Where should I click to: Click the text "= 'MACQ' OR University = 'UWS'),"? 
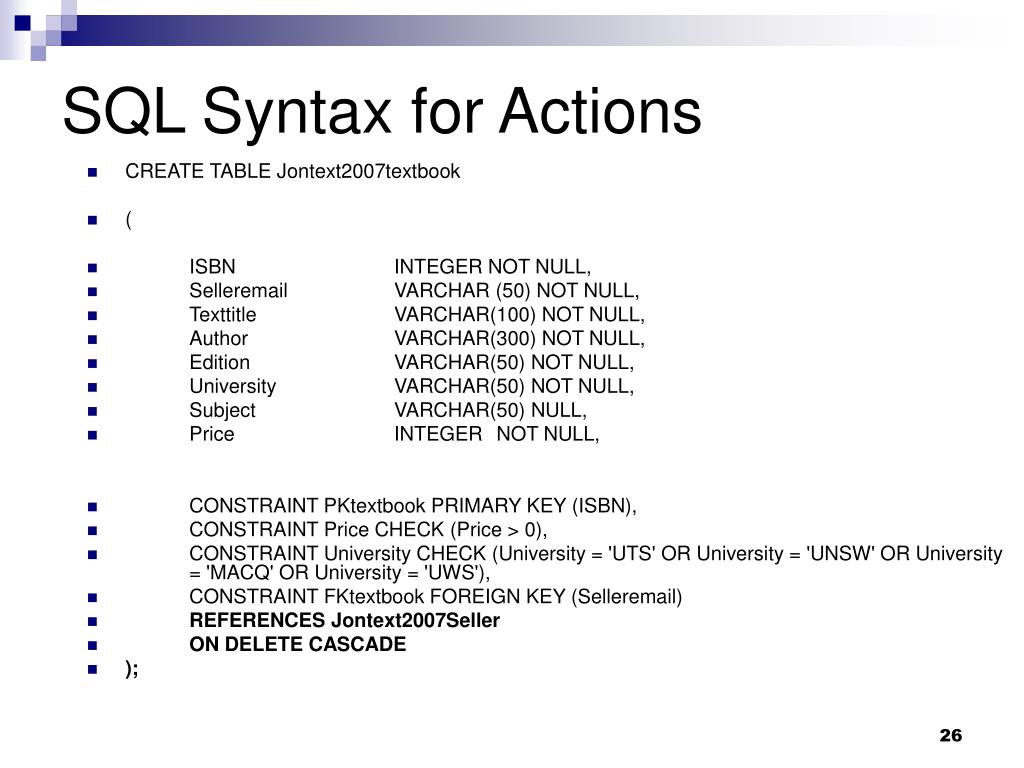pos(340,573)
